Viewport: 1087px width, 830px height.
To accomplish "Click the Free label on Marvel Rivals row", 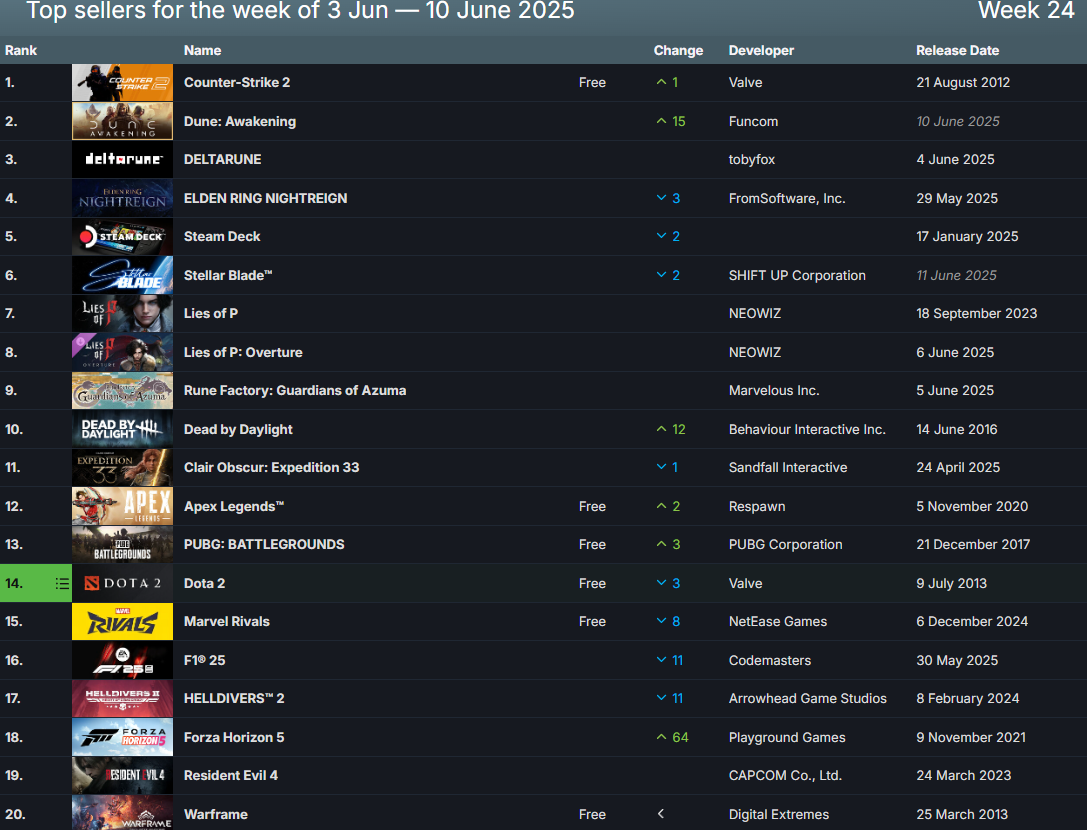I will click(593, 621).
